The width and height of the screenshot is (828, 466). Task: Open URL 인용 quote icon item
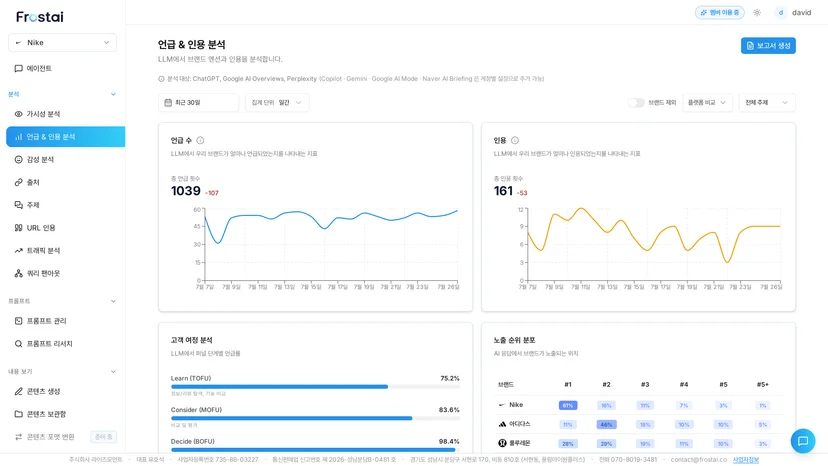coord(18,228)
